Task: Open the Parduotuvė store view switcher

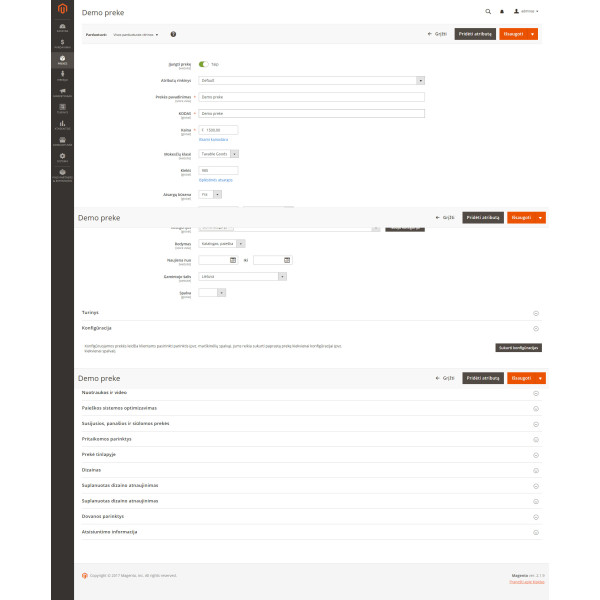Action: 136,34
